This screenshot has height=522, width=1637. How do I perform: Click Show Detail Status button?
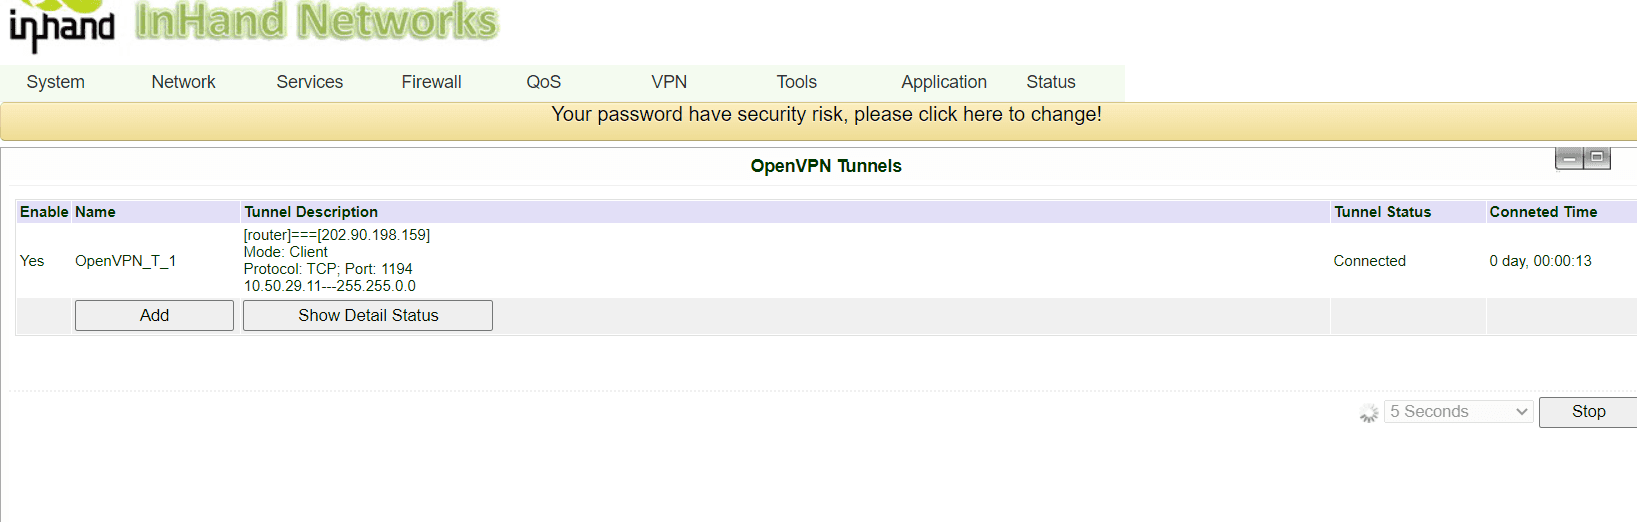pyautogui.click(x=368, y=316)
